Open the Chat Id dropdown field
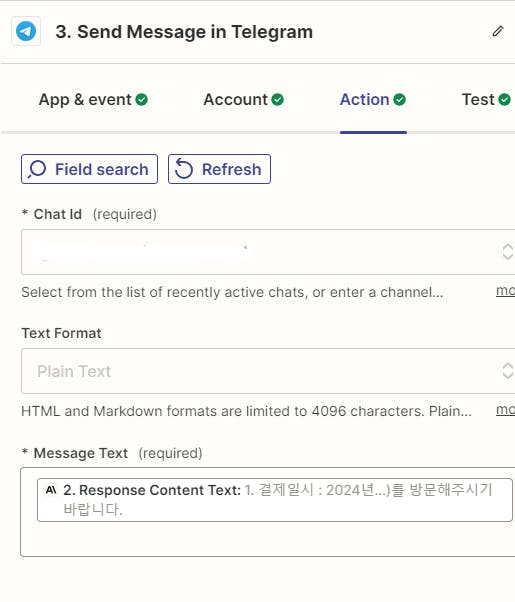515x602 pixels. pyautogui.click(x=268, y=252)
